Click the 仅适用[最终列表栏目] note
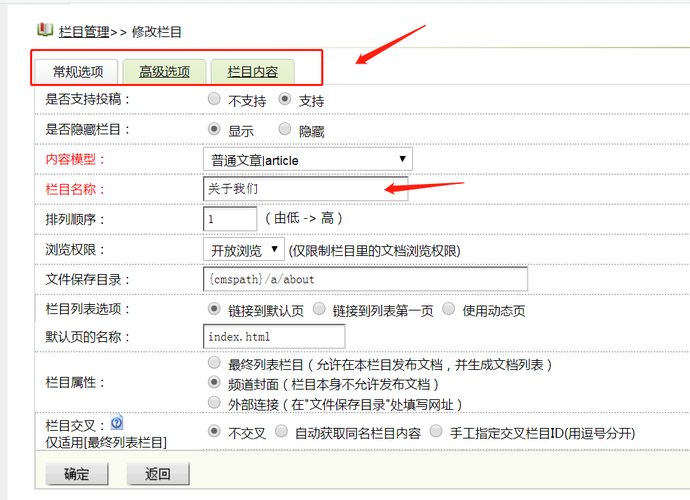This screenshot has width=690, height=500. (x=106, y=442)
